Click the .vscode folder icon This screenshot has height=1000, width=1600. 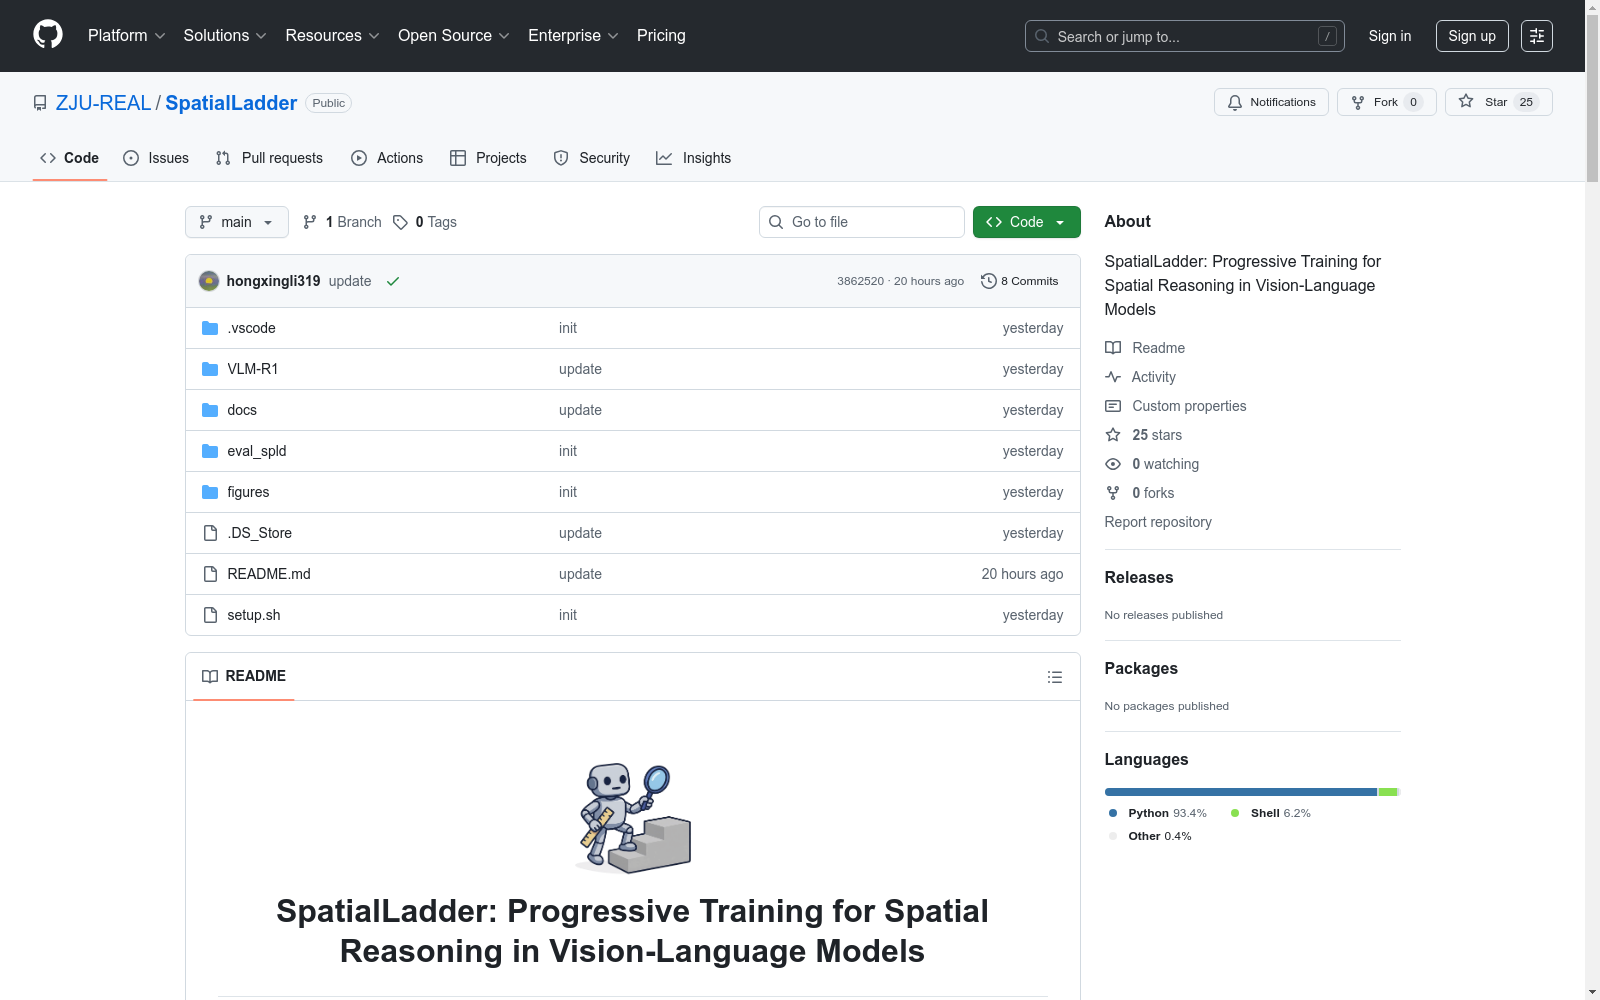tap(210, 328)
